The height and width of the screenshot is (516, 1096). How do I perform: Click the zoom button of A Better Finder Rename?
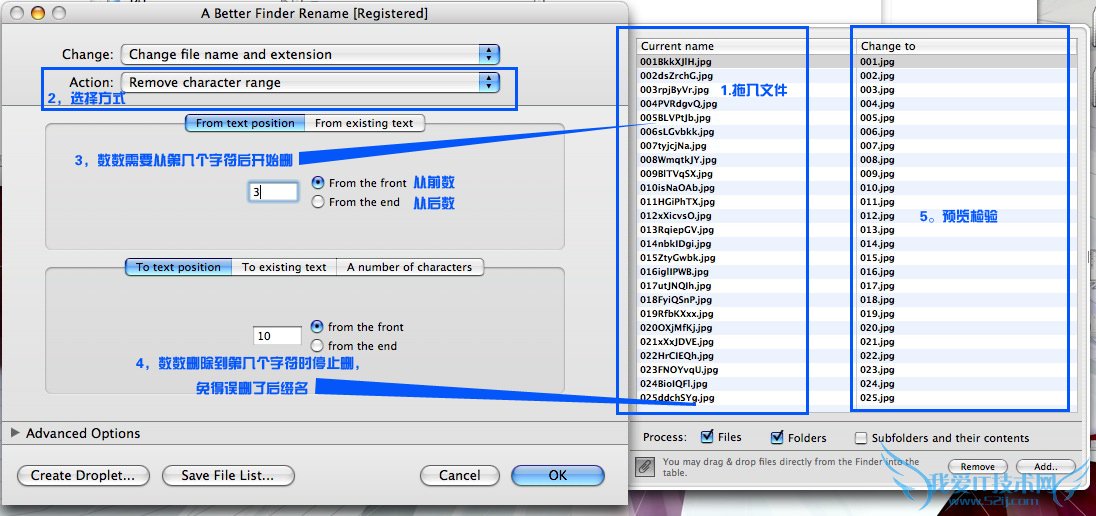coord(59,13)
